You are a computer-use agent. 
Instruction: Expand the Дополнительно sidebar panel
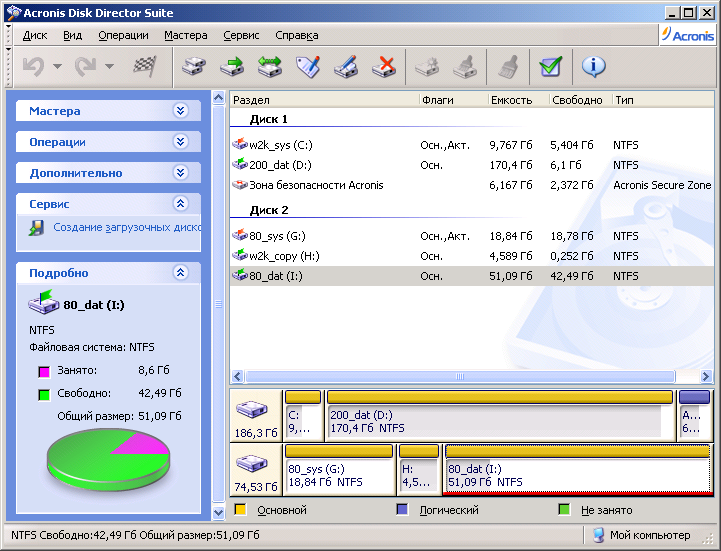[181, 173]
